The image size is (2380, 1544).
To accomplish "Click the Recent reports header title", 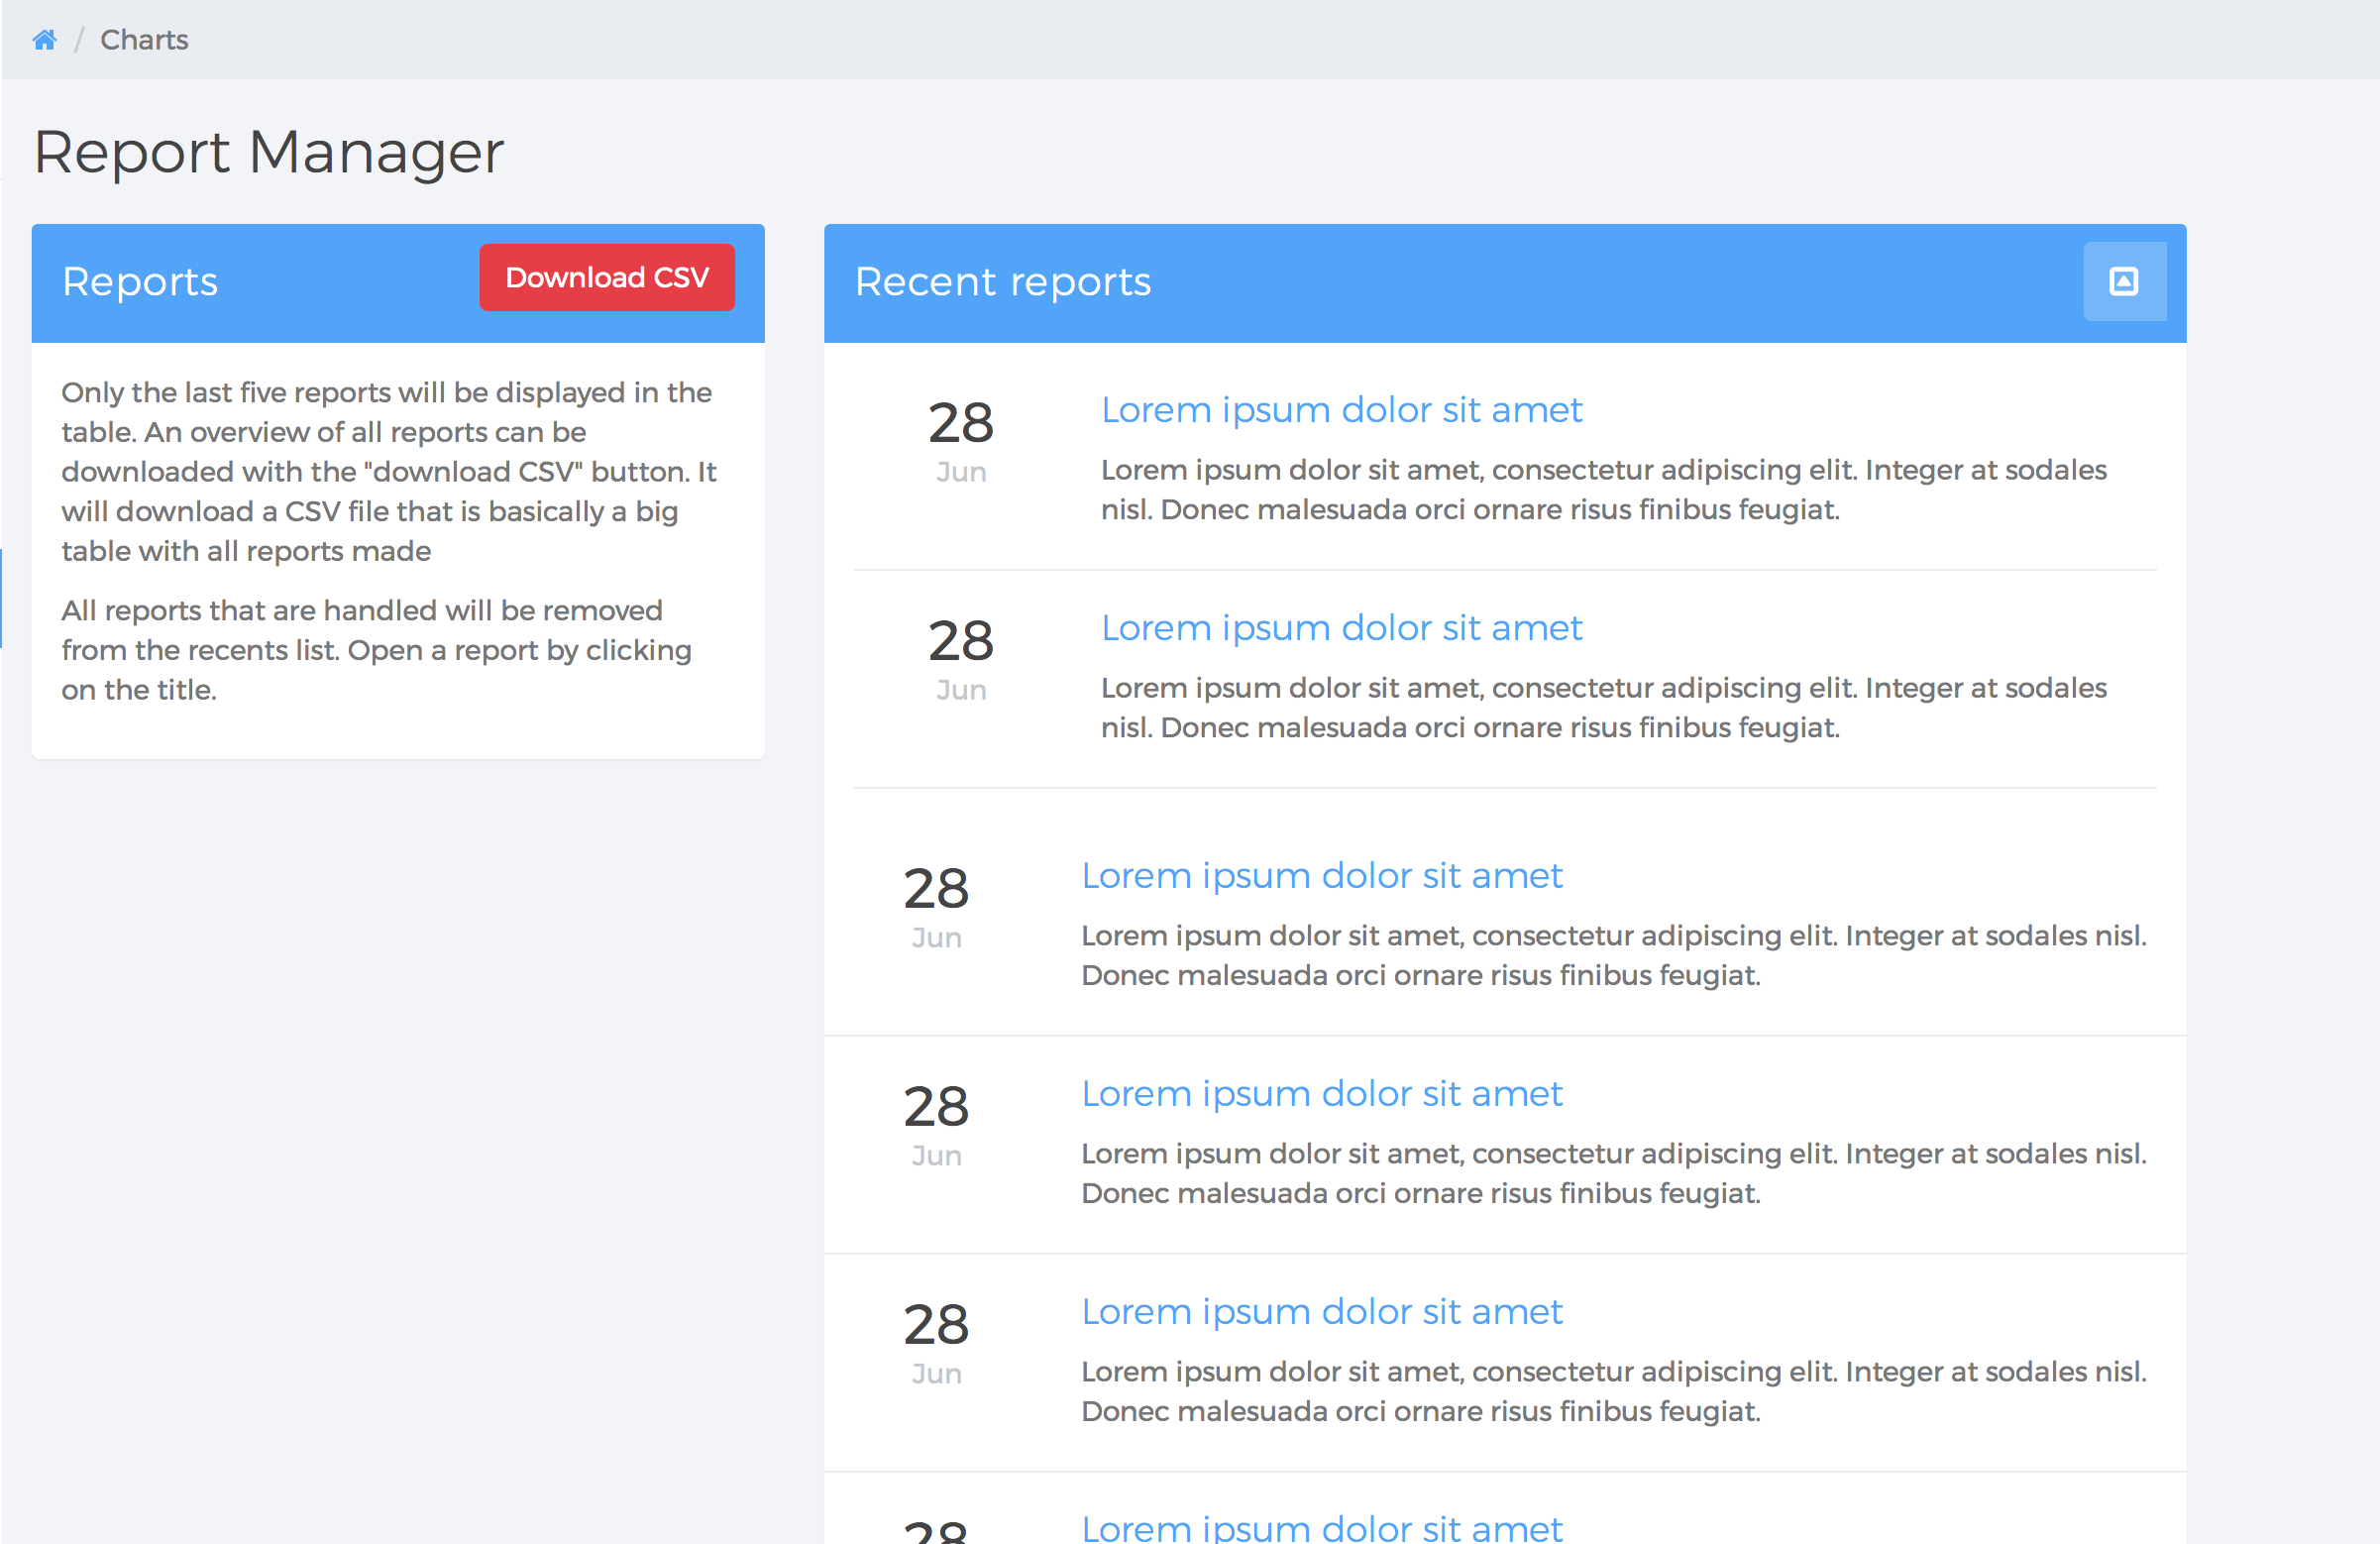I will click(x=1002, y=282).
